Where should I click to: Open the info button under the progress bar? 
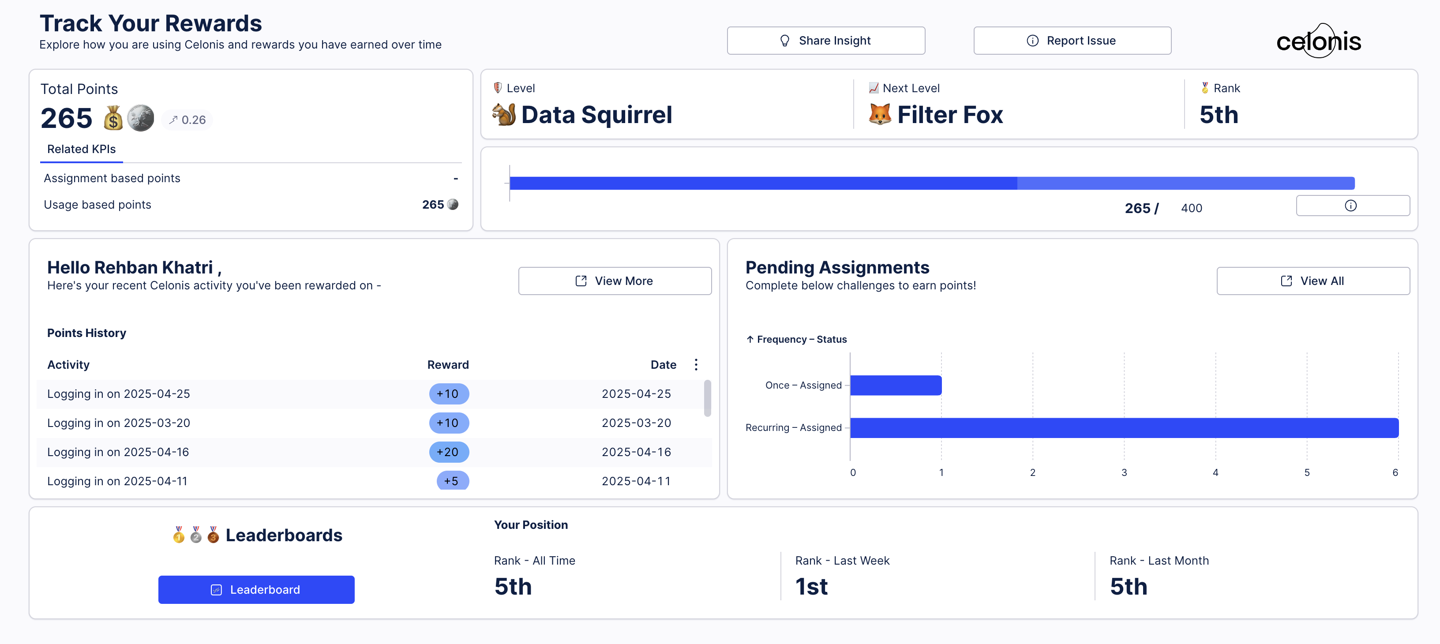pyautogui.click(x=1353, y=206)
